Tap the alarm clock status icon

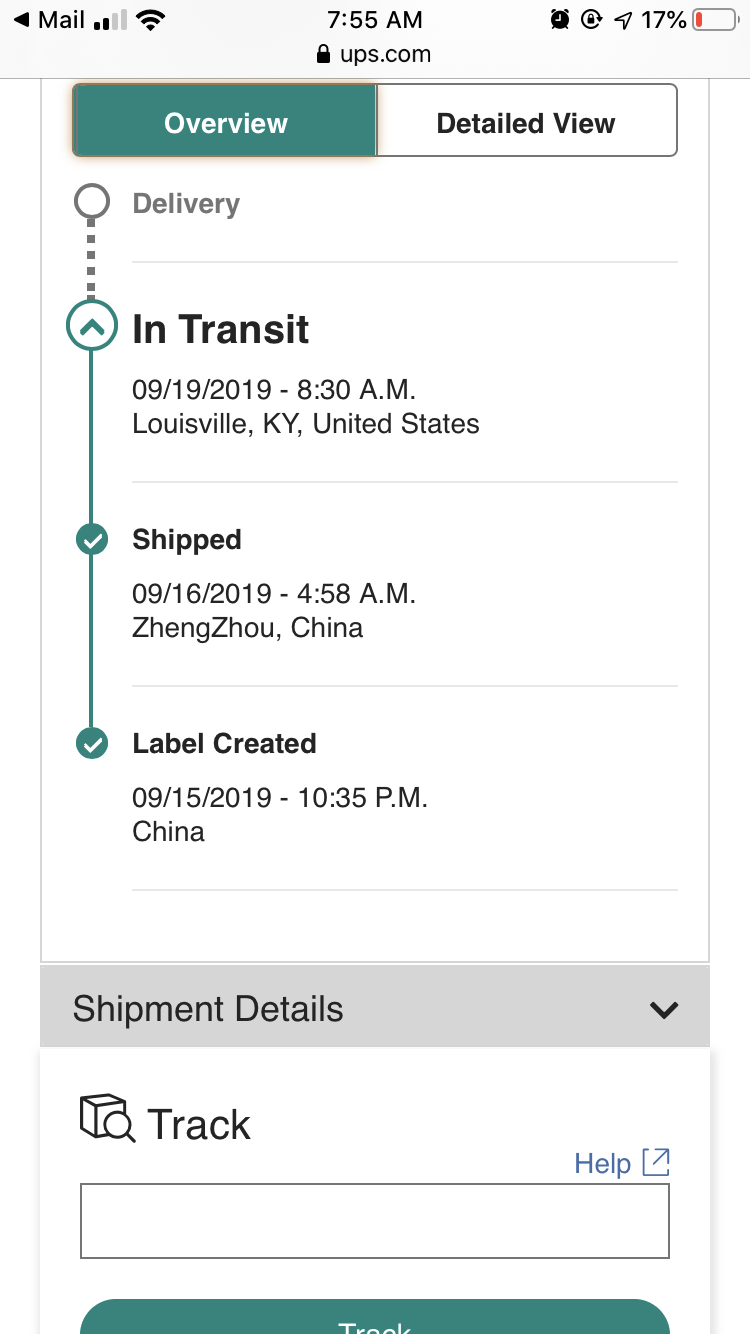click(x=560, y=19)
